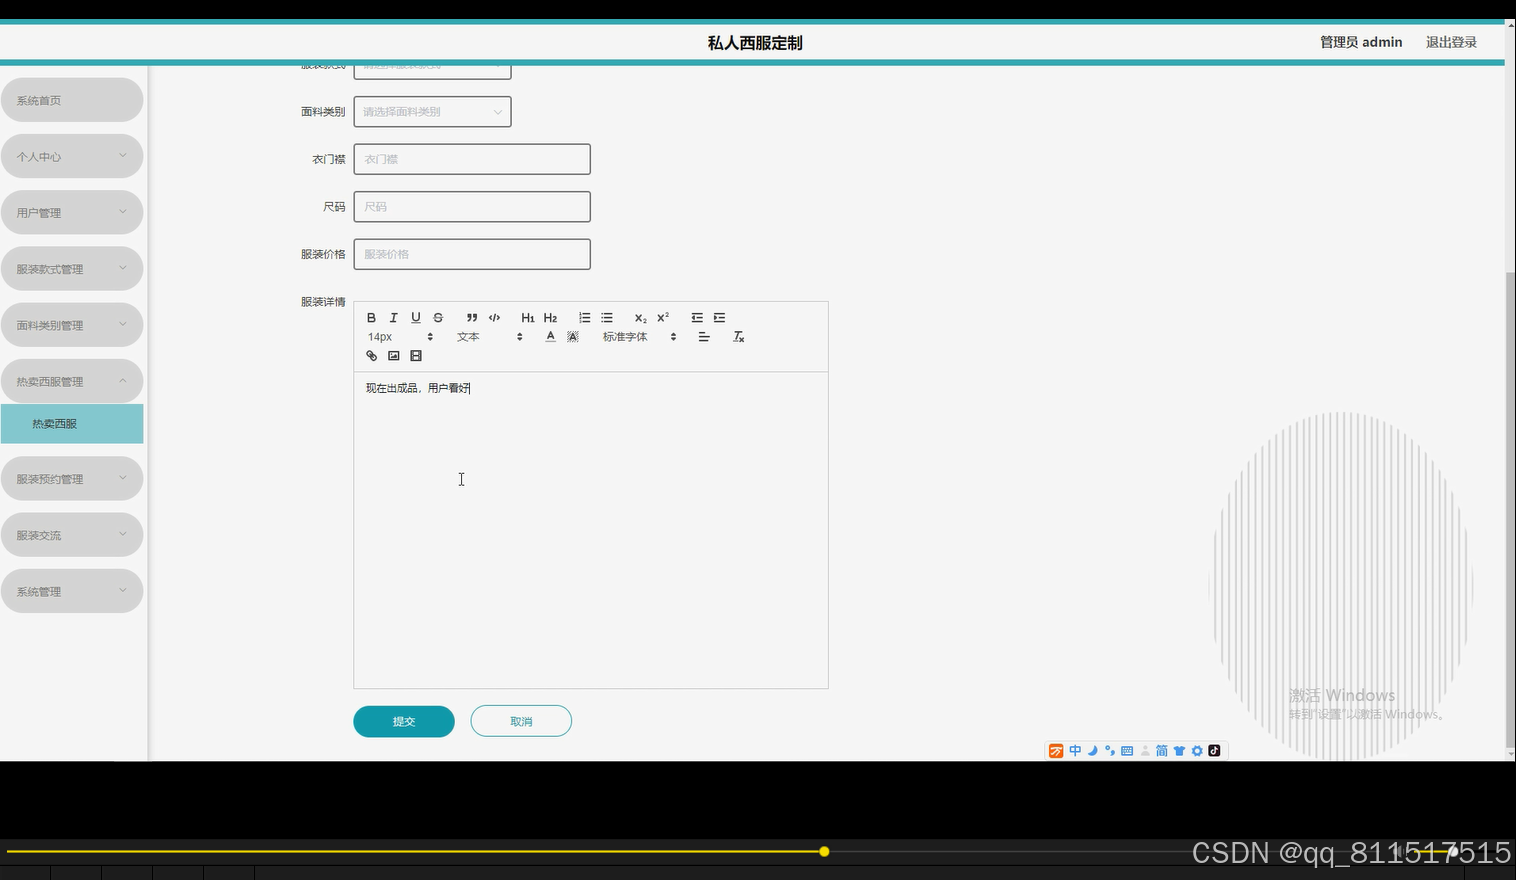The width and height of the screenshot is (1516, 880).
Task: Clear text formatting
Action: [x=739, y=337]
